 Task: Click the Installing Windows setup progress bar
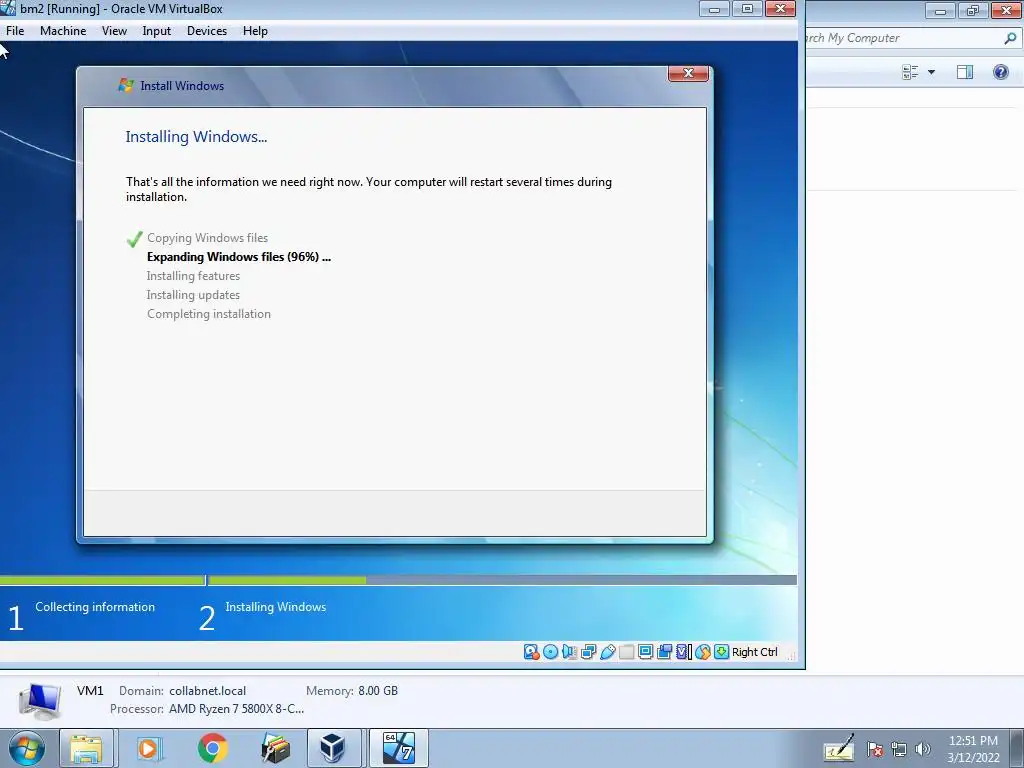click(x=502, y=580)
